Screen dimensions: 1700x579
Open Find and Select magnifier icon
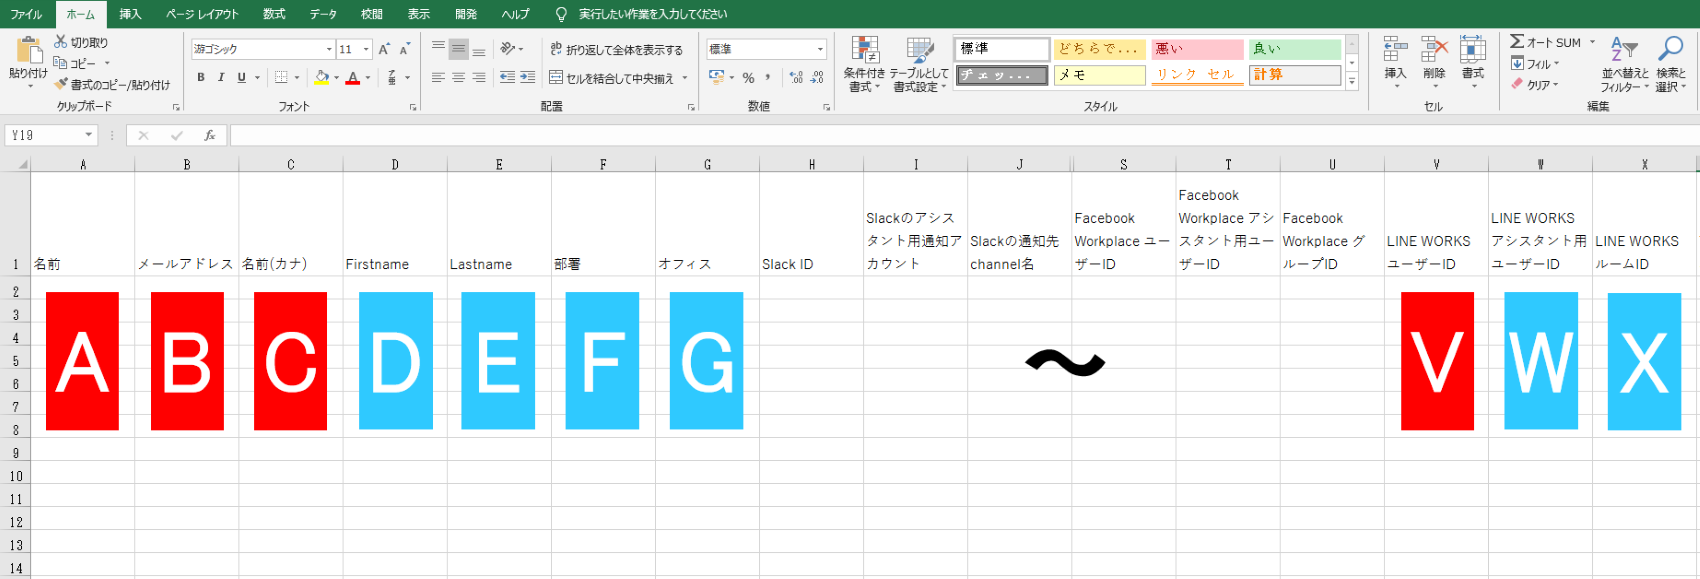pos(1670,49)
